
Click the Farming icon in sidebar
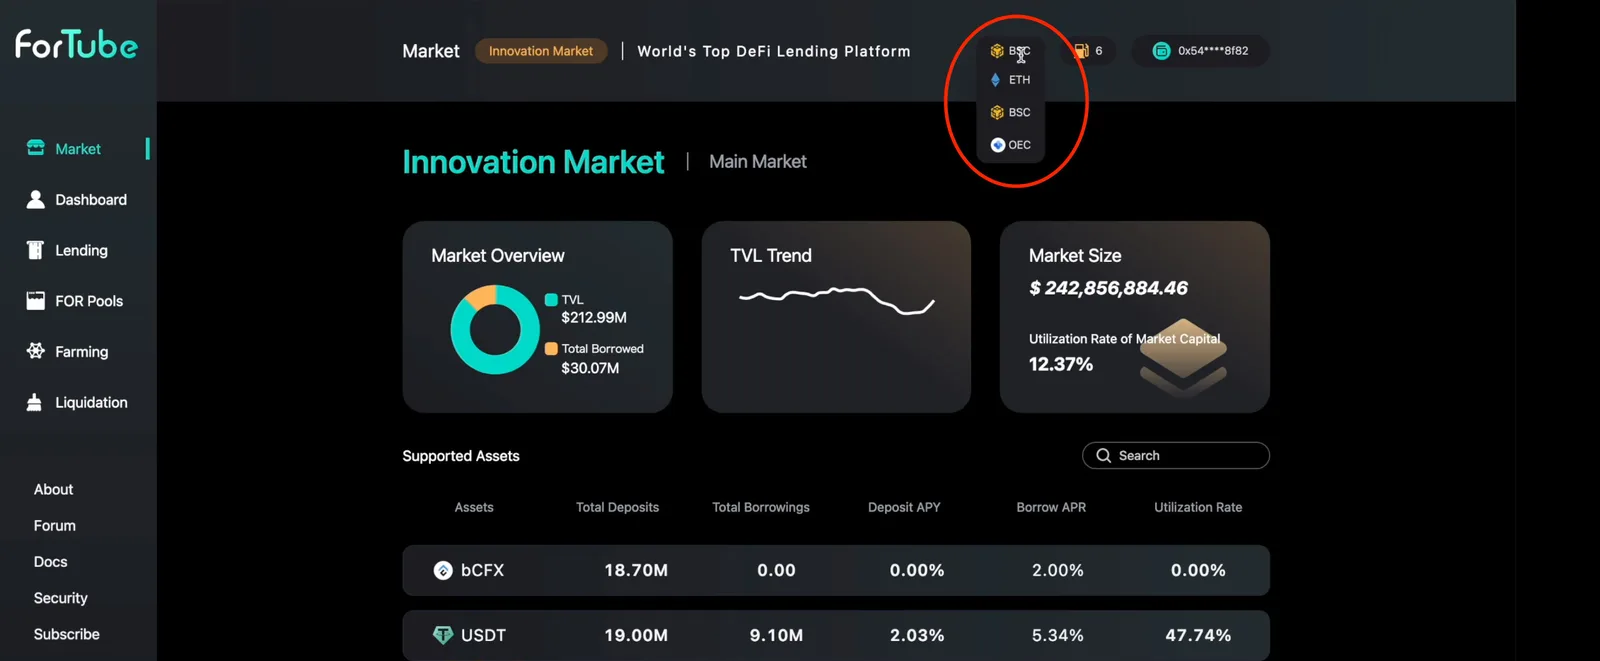(36, 351)
